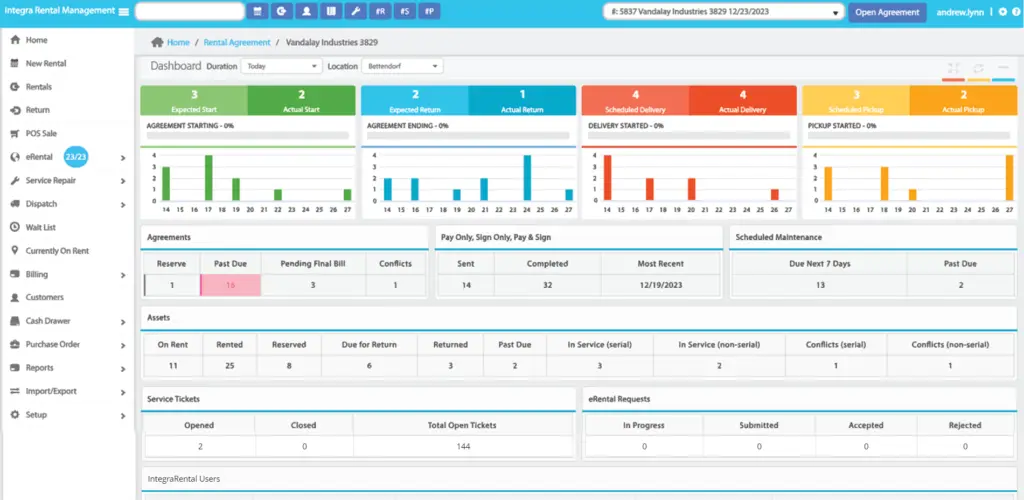This screenshot has width=1024, height=500.
Task: Click the 23/23 eRental badge
Action: [x=76, y=157]
